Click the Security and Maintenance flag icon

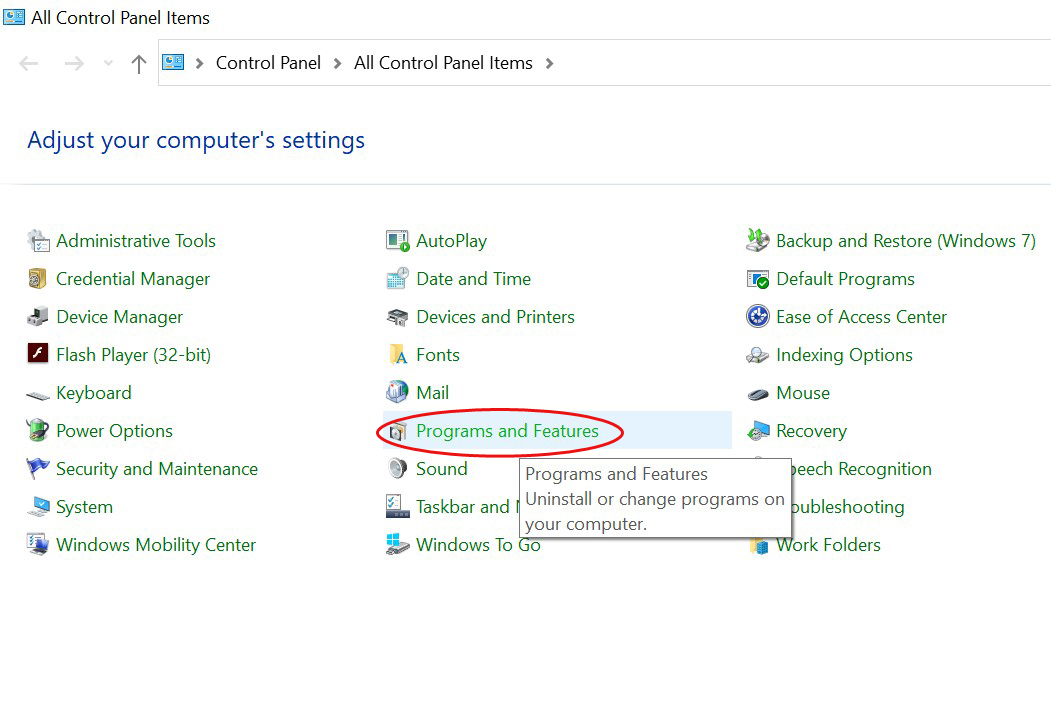pos(38,469)
